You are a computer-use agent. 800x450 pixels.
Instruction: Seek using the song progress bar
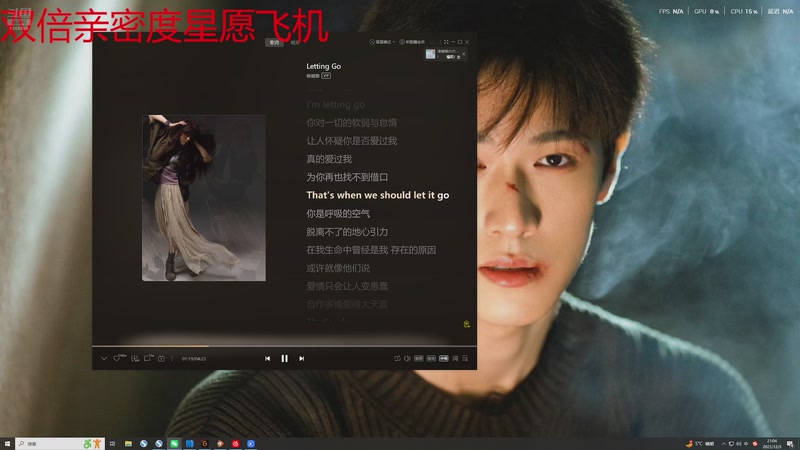tap(284, 346)
